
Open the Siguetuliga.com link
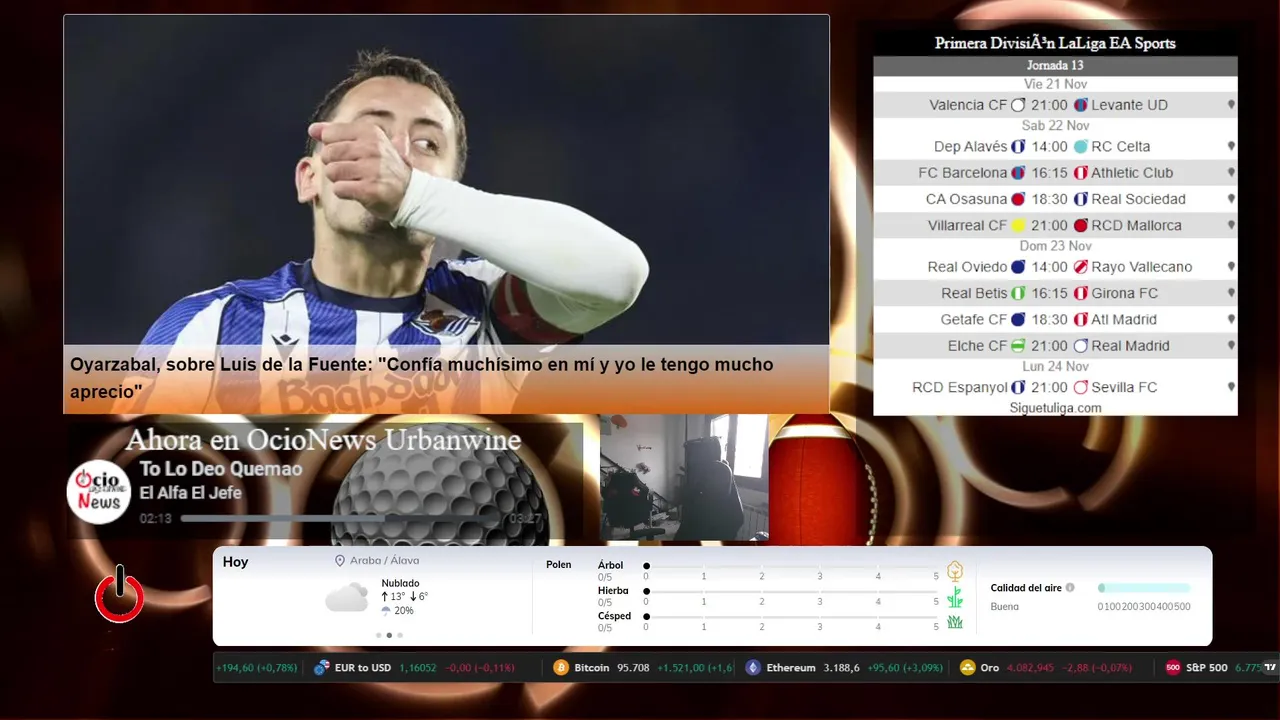[1055, 408]
